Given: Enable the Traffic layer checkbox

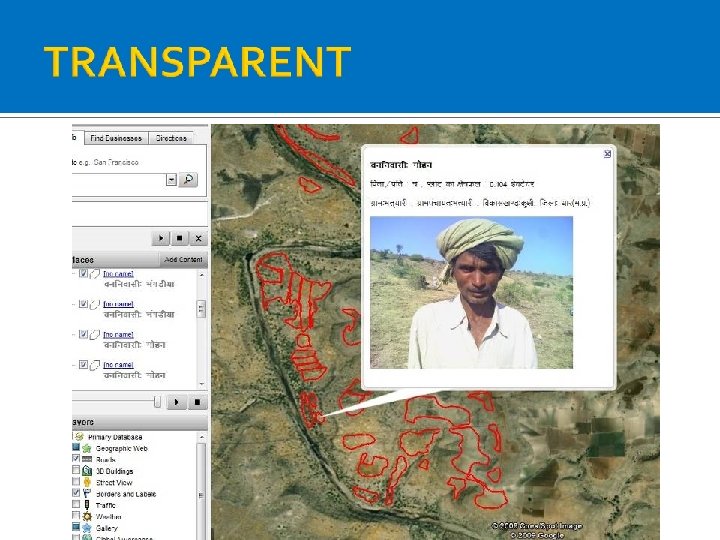Looking at the screenshot, I should [76, 504].
